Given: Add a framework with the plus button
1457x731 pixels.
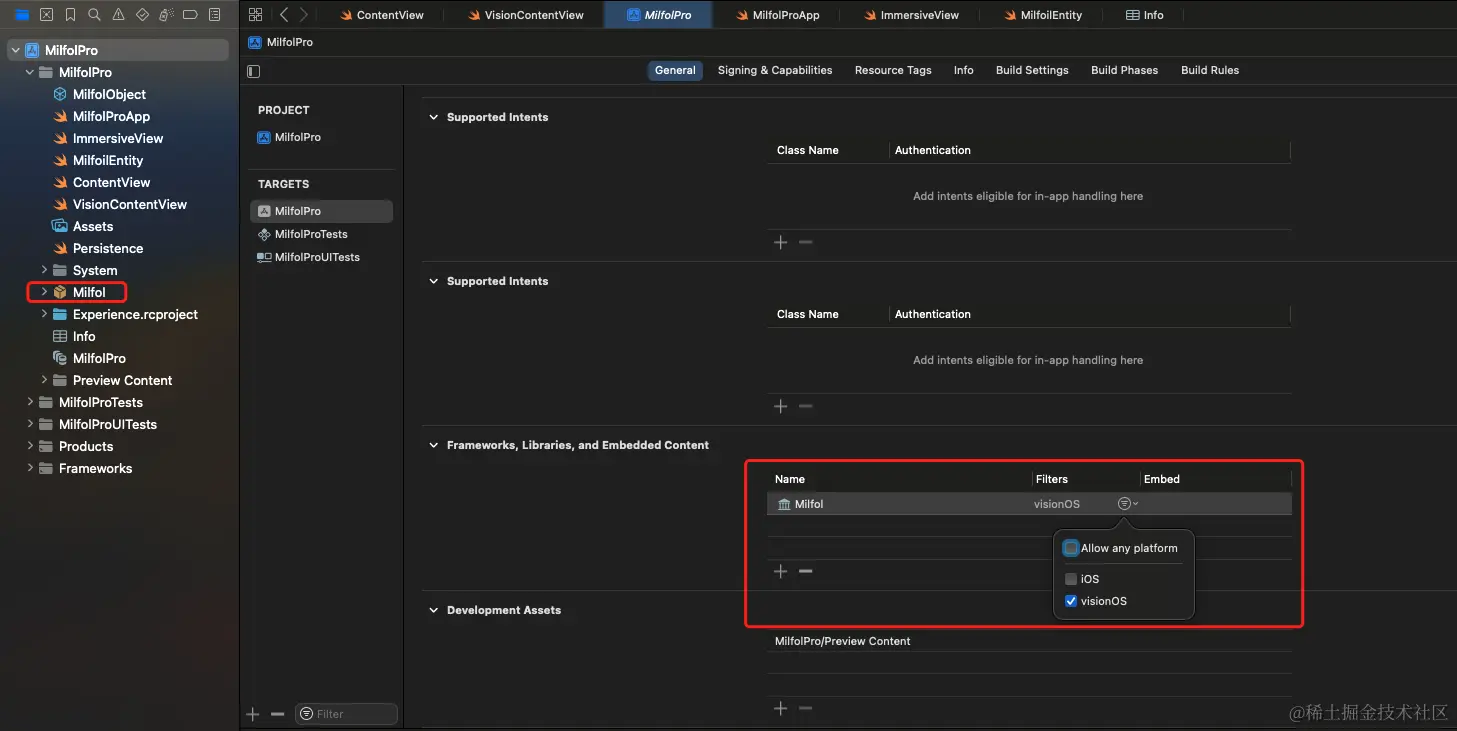Looking at the screenshot, I should pyautogui.click(x=781, y=571).
